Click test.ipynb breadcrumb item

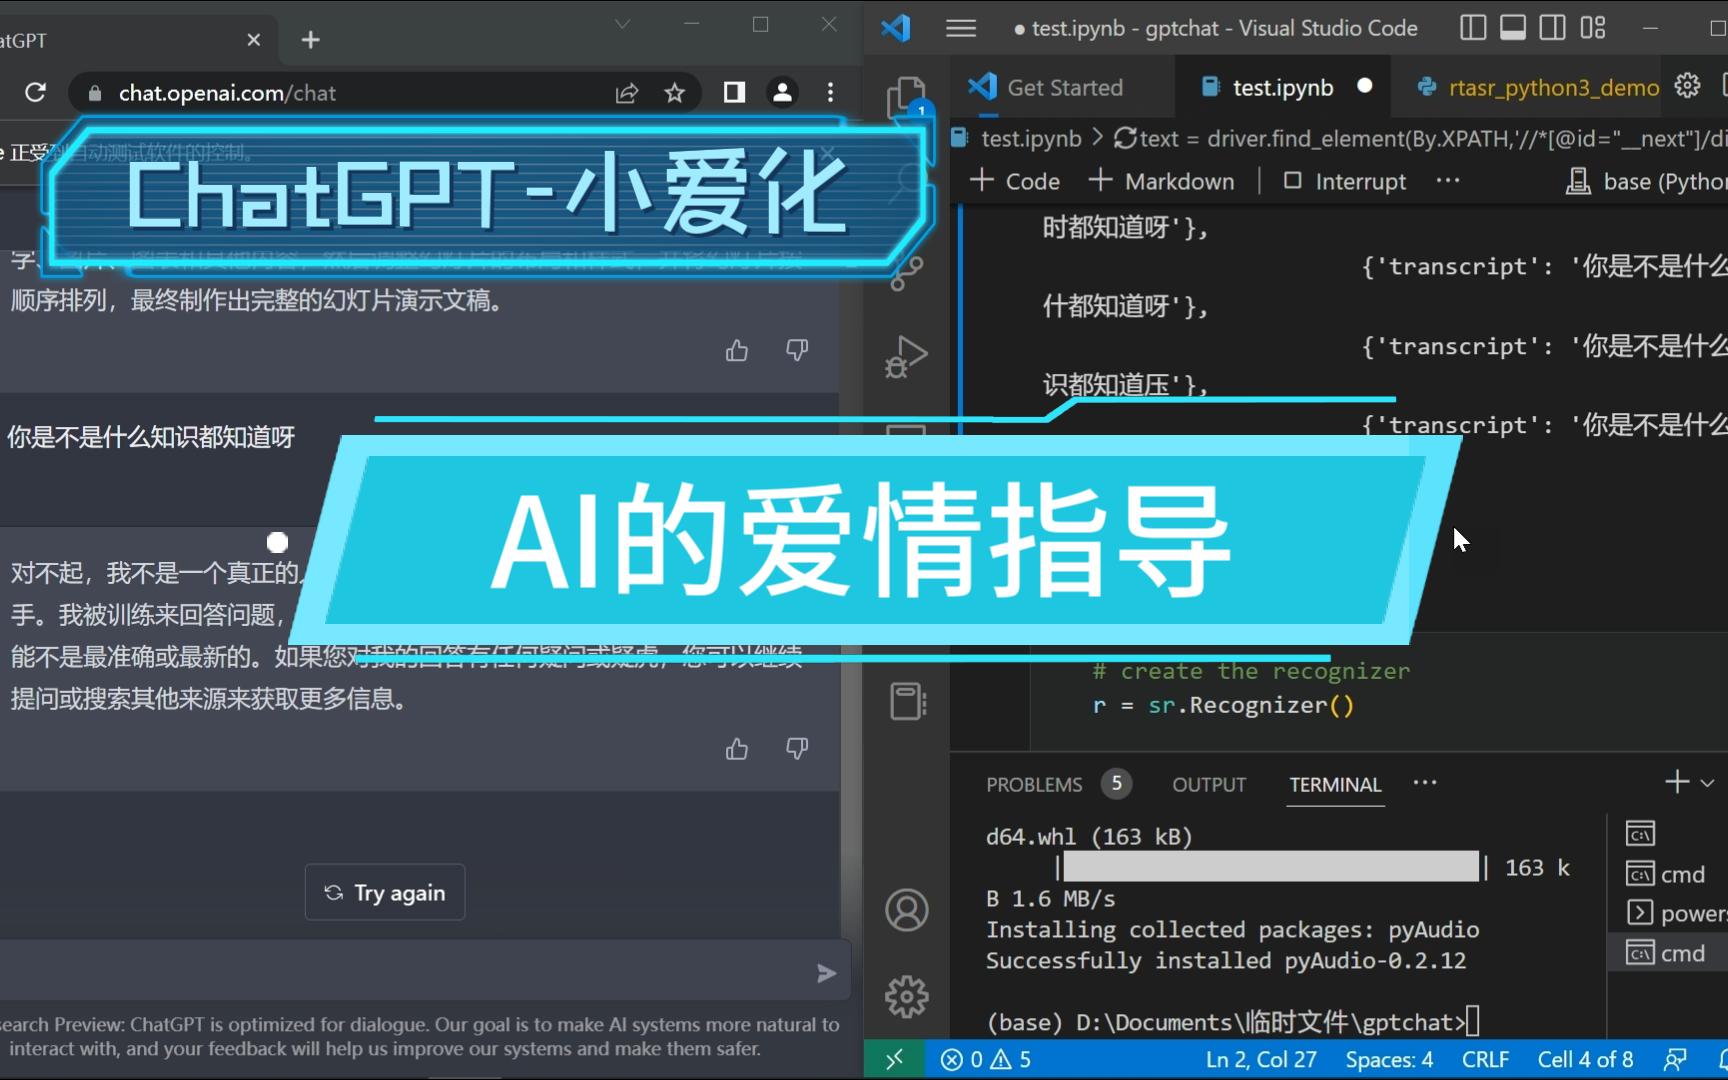pyautogui.click(x=1031, y=139)
